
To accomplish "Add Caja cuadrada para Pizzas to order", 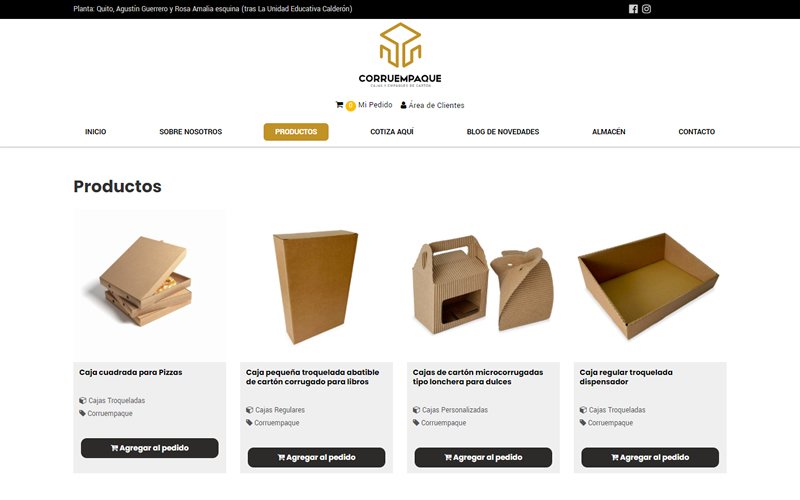I will (149, 448).
